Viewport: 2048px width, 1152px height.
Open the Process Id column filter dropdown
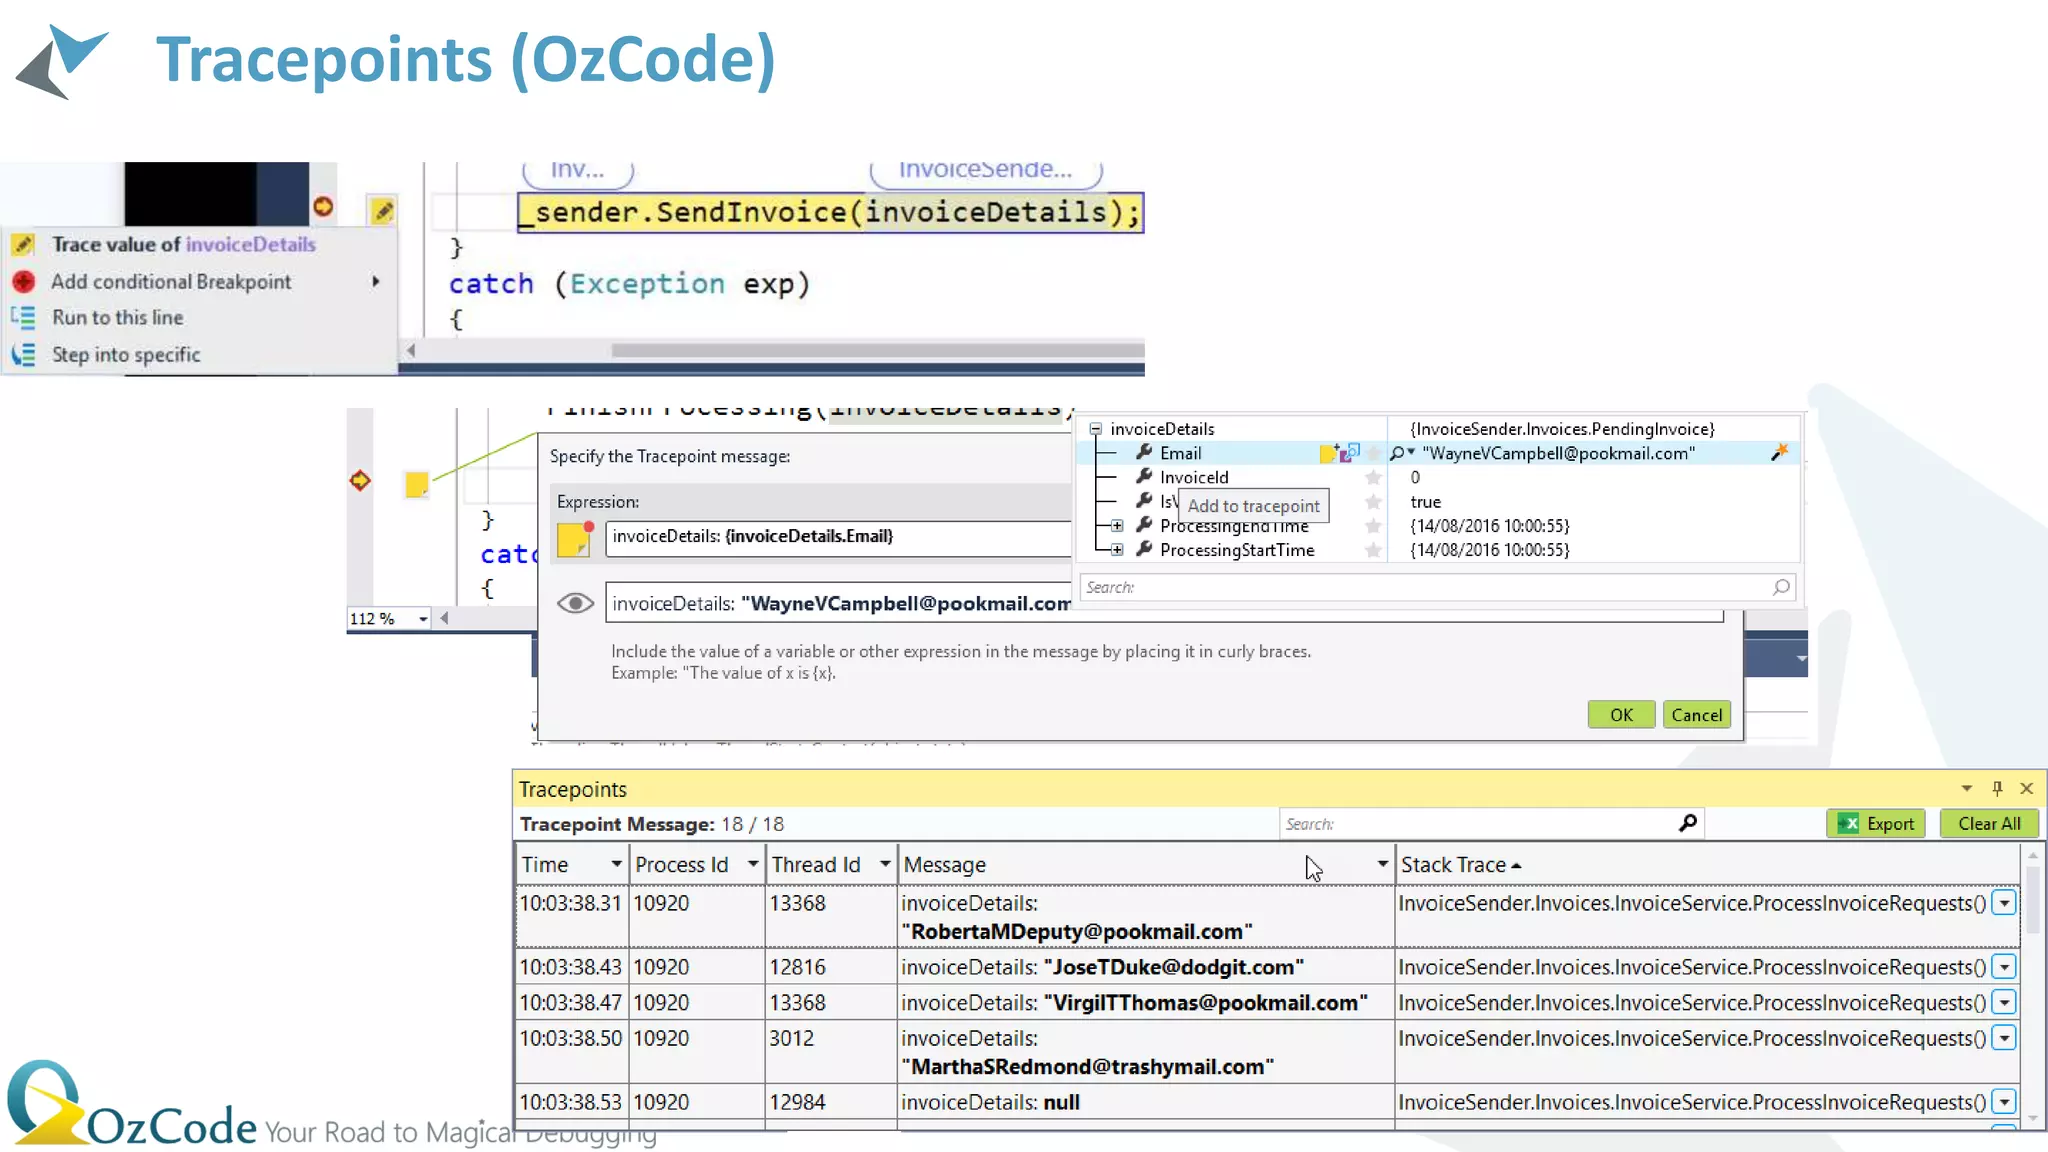pyautogui.click(x=753, y=864)
